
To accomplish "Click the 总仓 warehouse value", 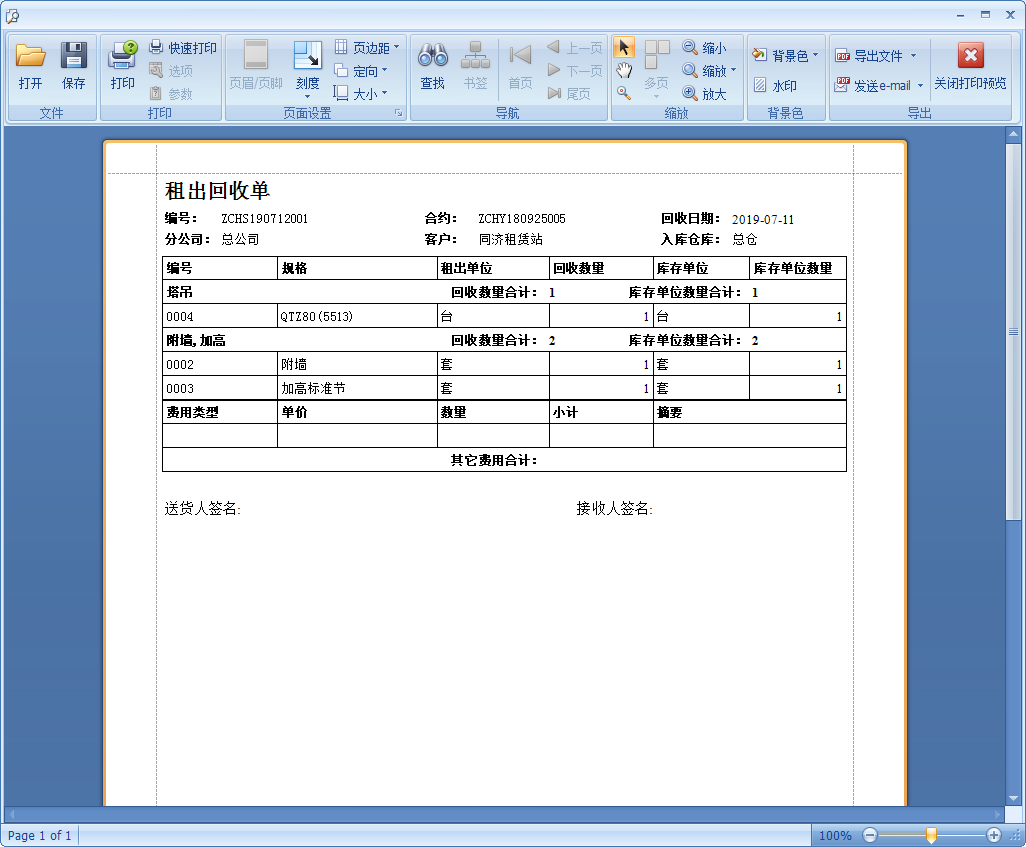I will pyautogui.click(x=745, y=240).
